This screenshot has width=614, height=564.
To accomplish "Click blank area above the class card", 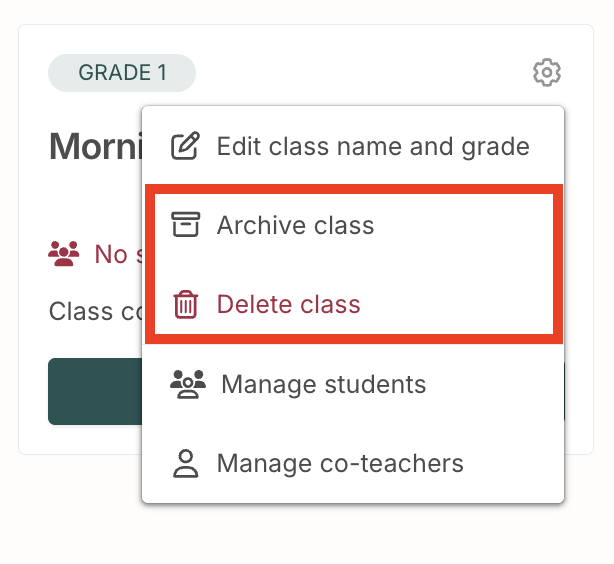I will point(305,11).
